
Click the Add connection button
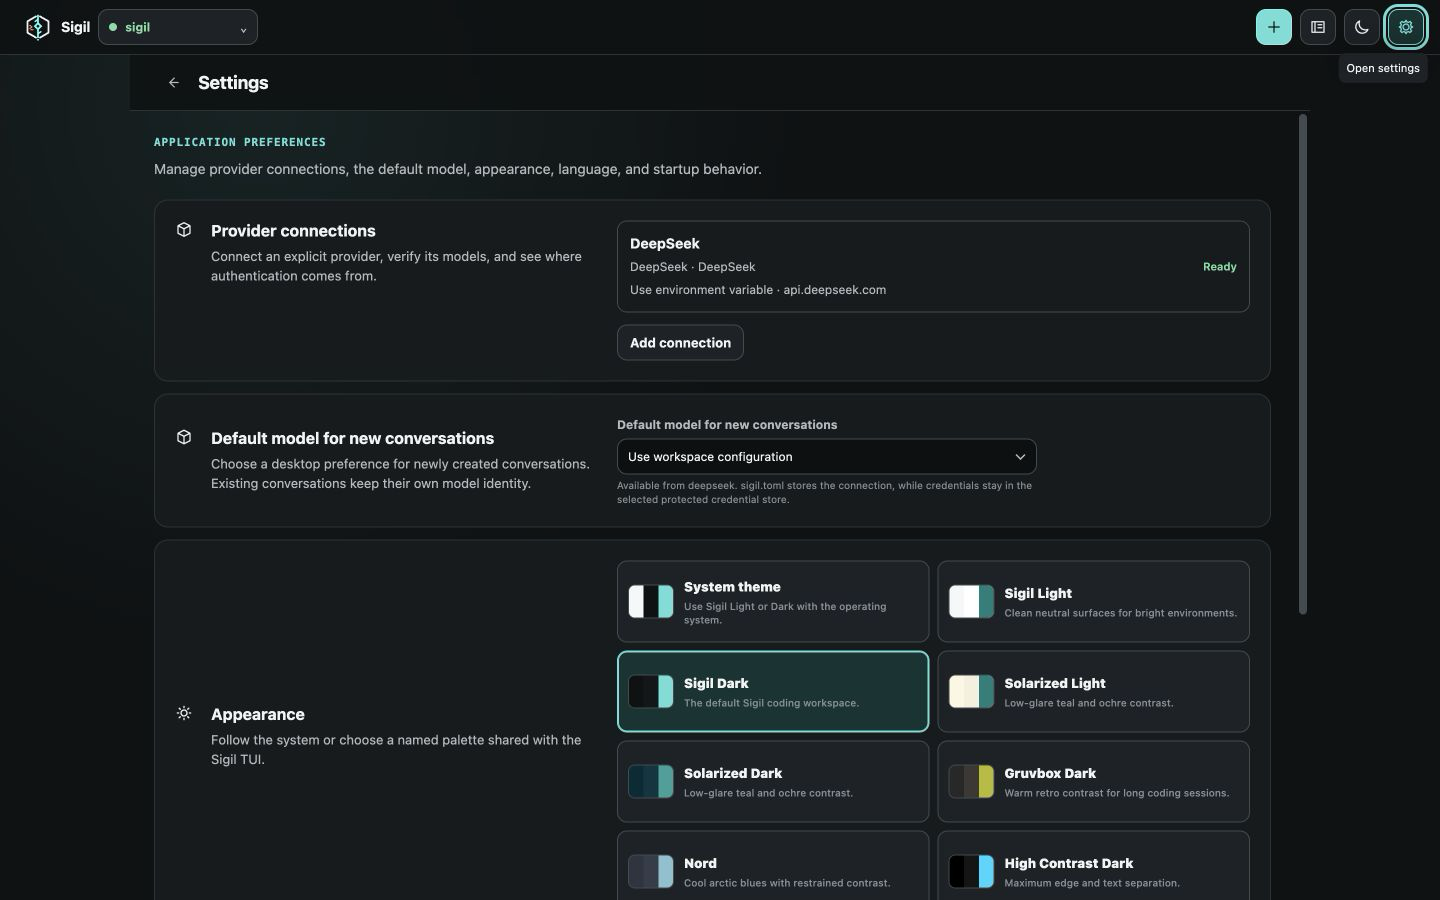(680, 343)
